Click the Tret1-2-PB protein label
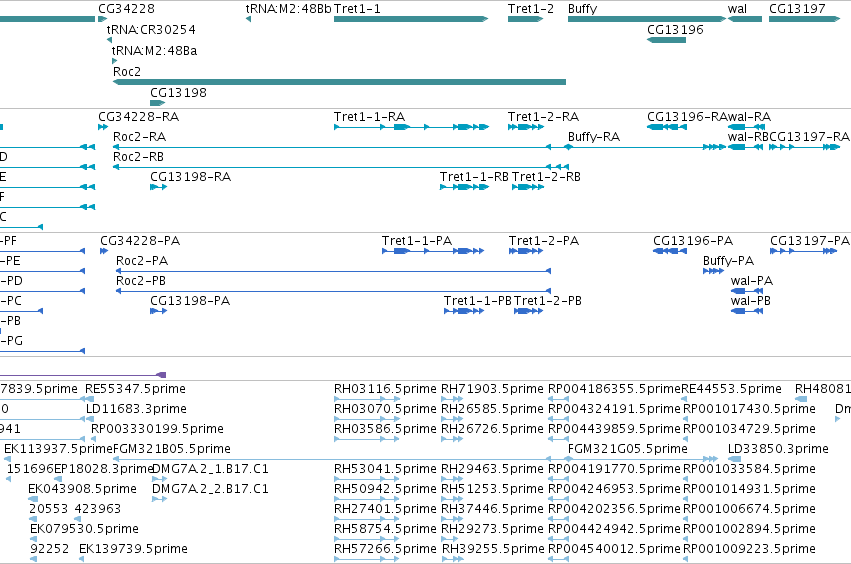Viewport: 851px width, 564px height. pyautogui.click(x=548, y=301)
